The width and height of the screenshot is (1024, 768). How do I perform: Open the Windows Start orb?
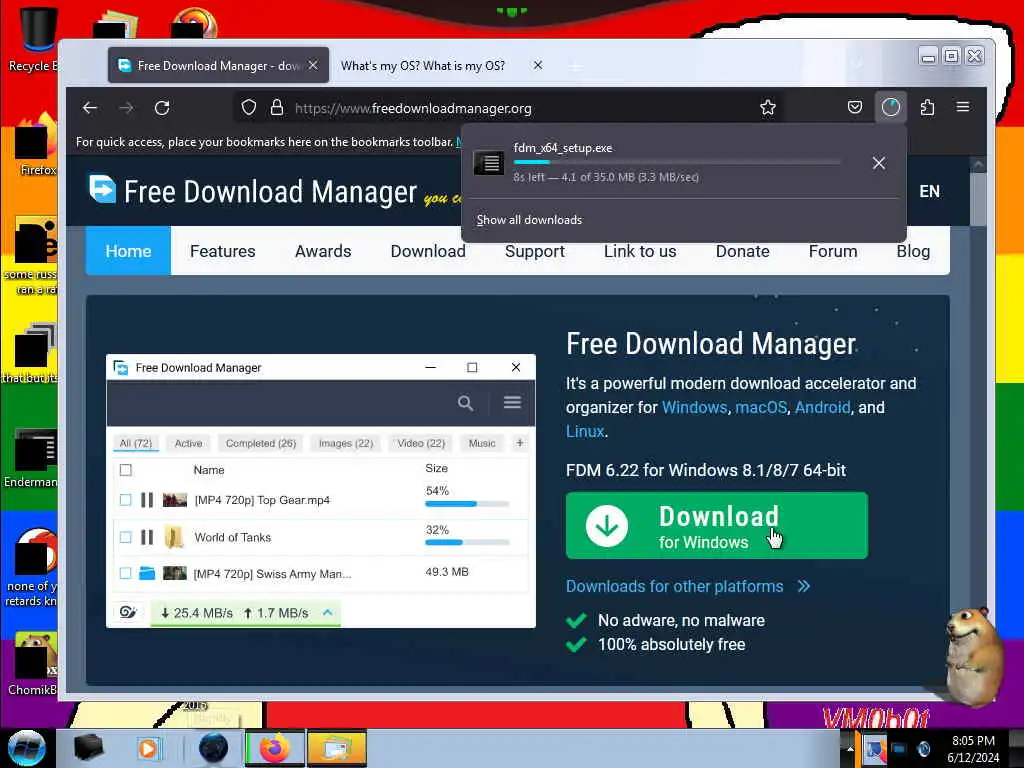click(26, 748)
